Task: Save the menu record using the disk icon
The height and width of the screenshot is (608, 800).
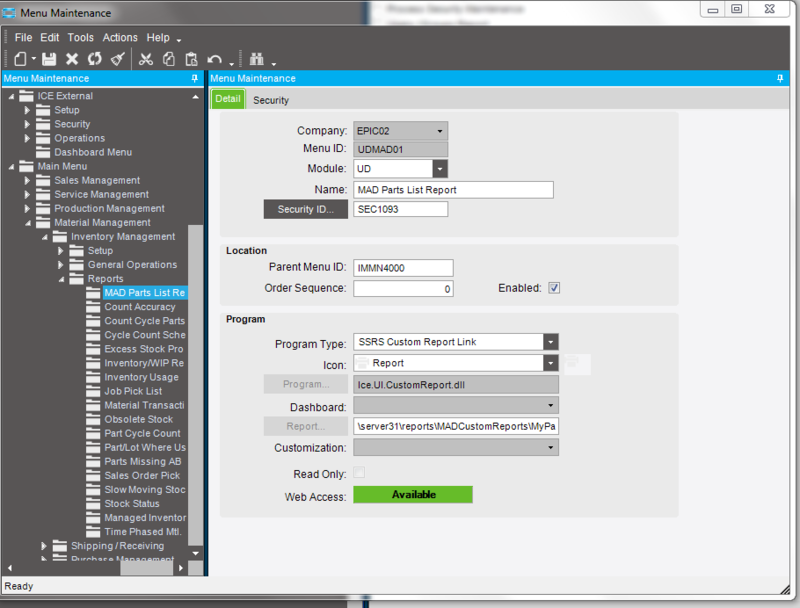Action: click(x=48, y=59)
